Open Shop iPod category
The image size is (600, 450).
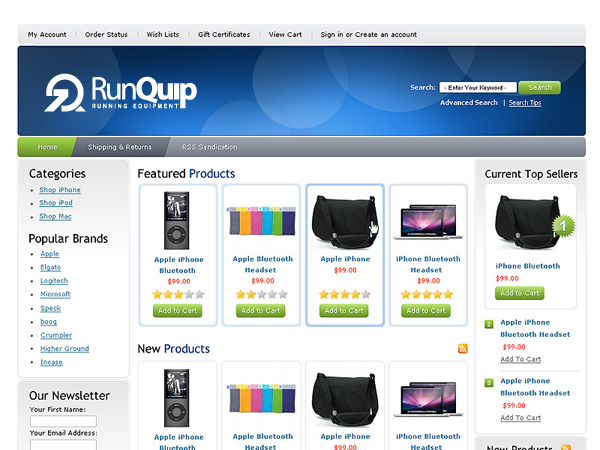point(55,203)
